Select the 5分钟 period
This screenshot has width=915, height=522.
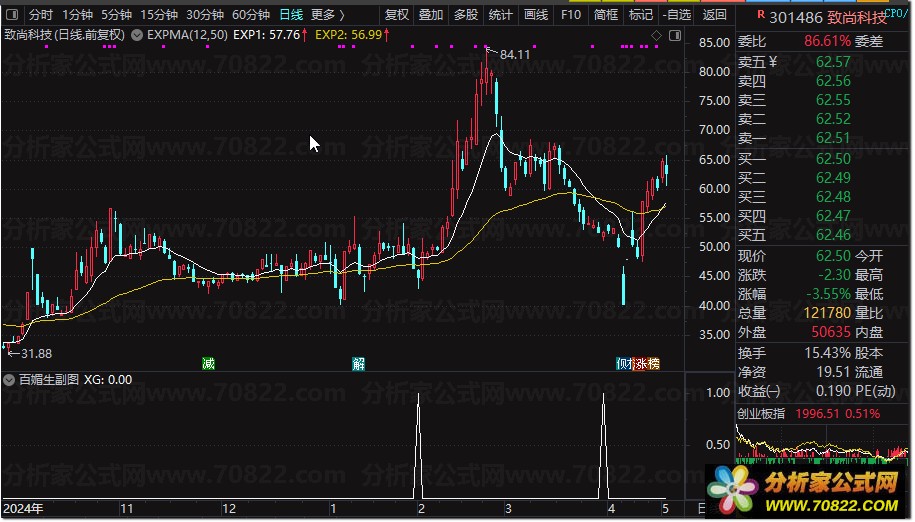116,15
